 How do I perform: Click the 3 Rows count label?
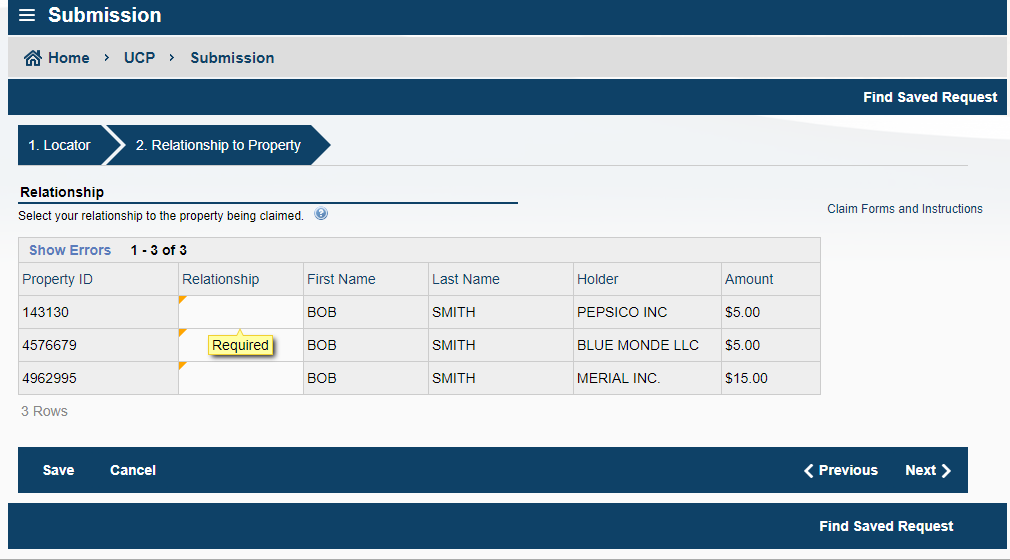[44, 411]
